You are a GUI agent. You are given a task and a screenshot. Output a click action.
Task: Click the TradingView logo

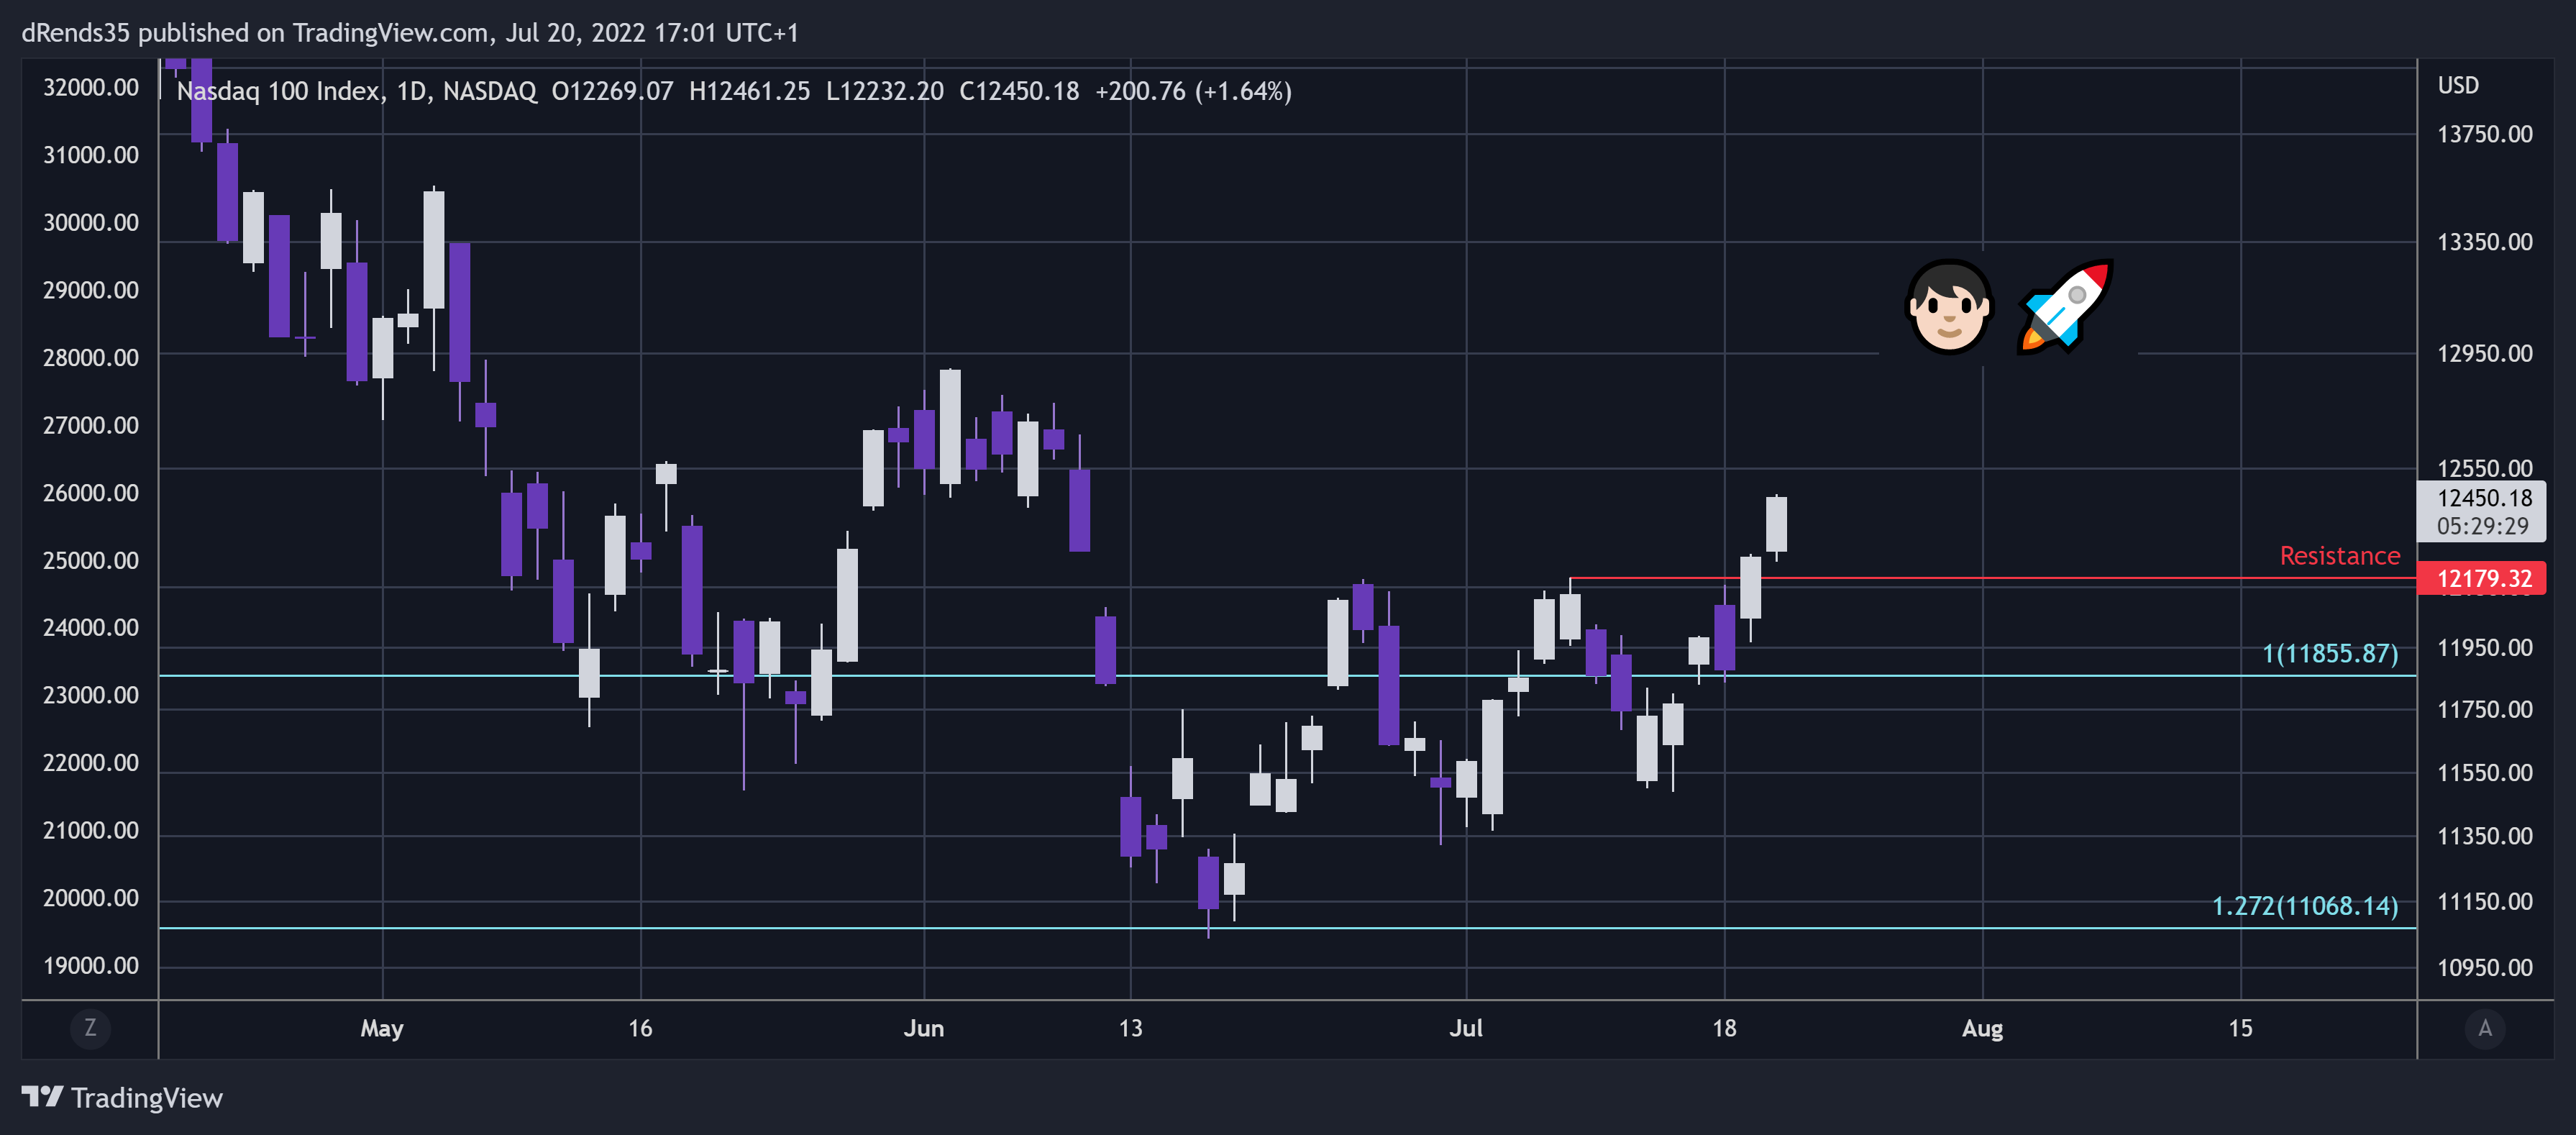pyautogui.click(x=122, y=1097)
